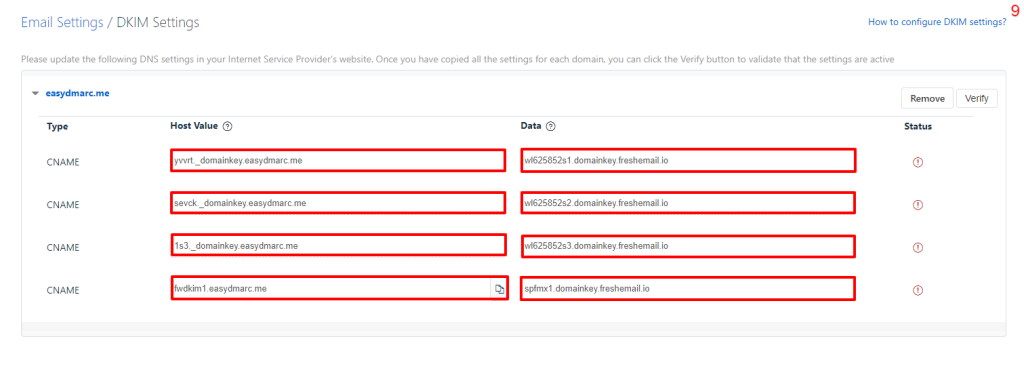Collapse the easydmarc.me domain section

point(35,93)
